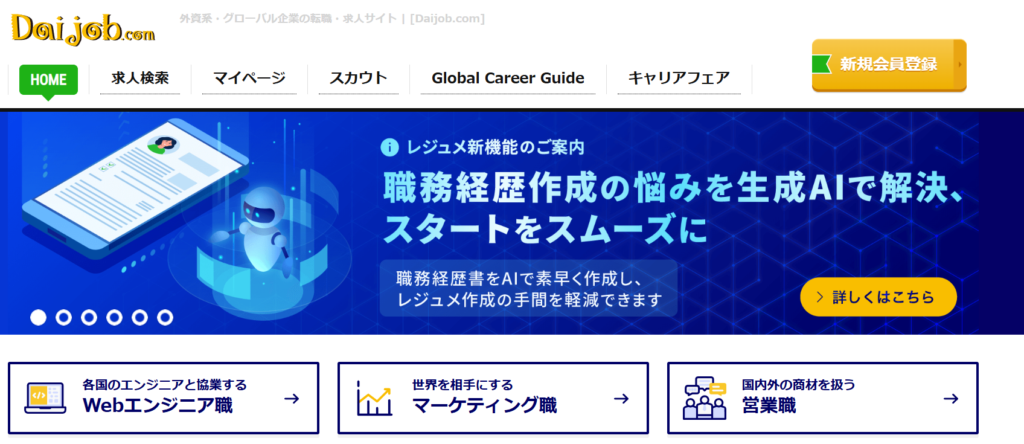
Task: Click the sales people chat icon
Action: [x=704, y=399]
